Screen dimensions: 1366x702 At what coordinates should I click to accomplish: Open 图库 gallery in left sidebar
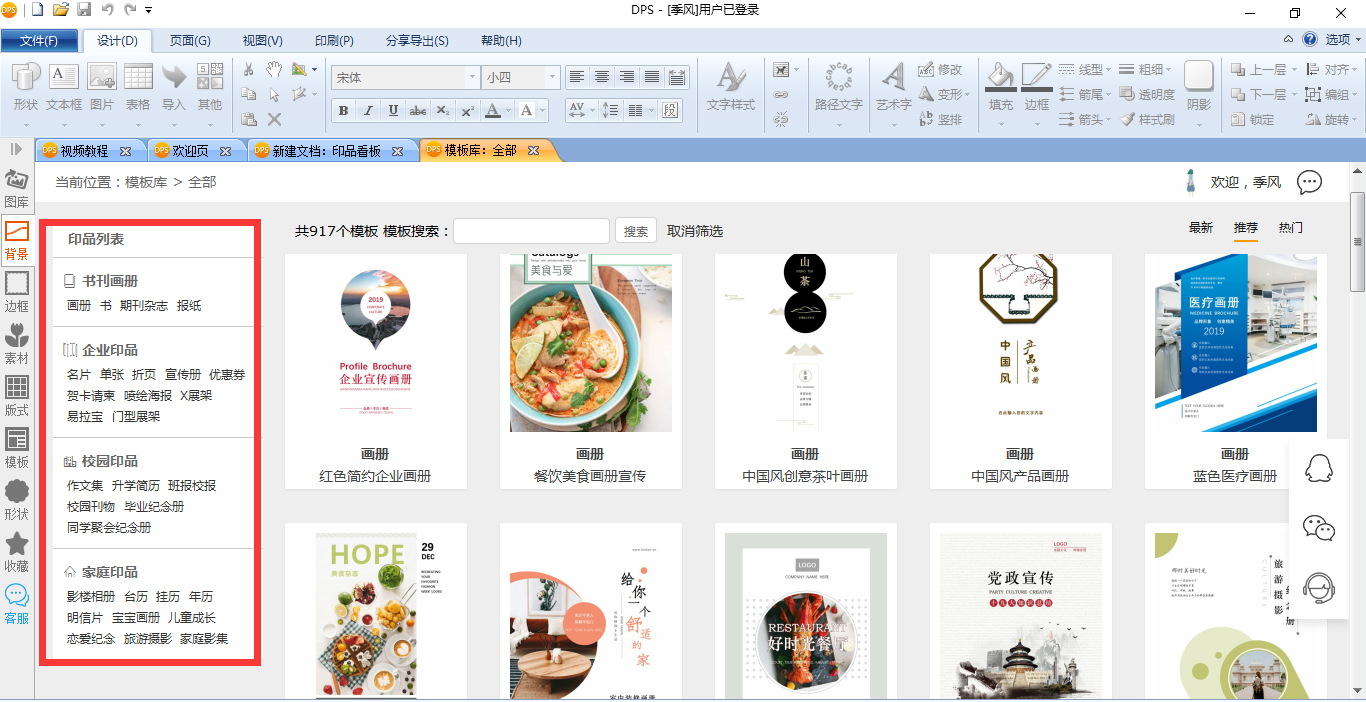tap(17, 188)
